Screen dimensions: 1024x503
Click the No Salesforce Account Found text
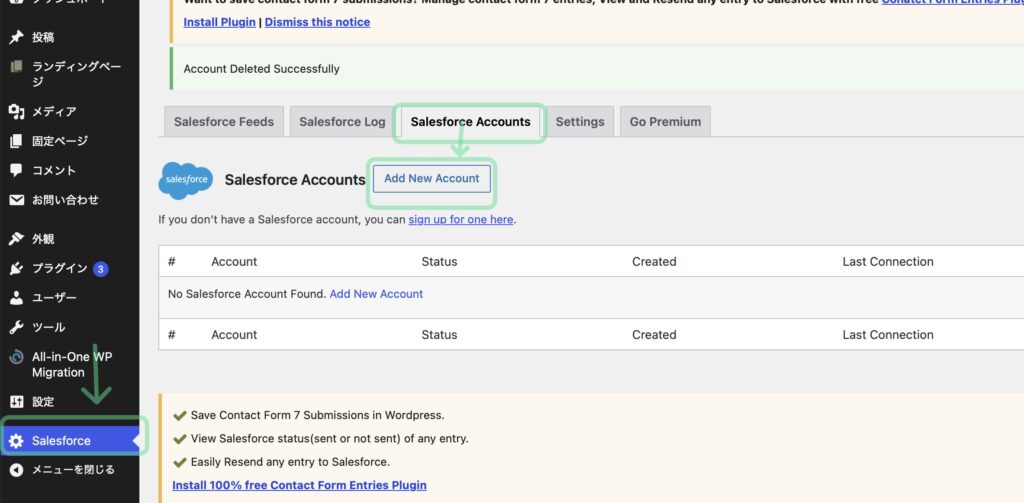(247, 294)
